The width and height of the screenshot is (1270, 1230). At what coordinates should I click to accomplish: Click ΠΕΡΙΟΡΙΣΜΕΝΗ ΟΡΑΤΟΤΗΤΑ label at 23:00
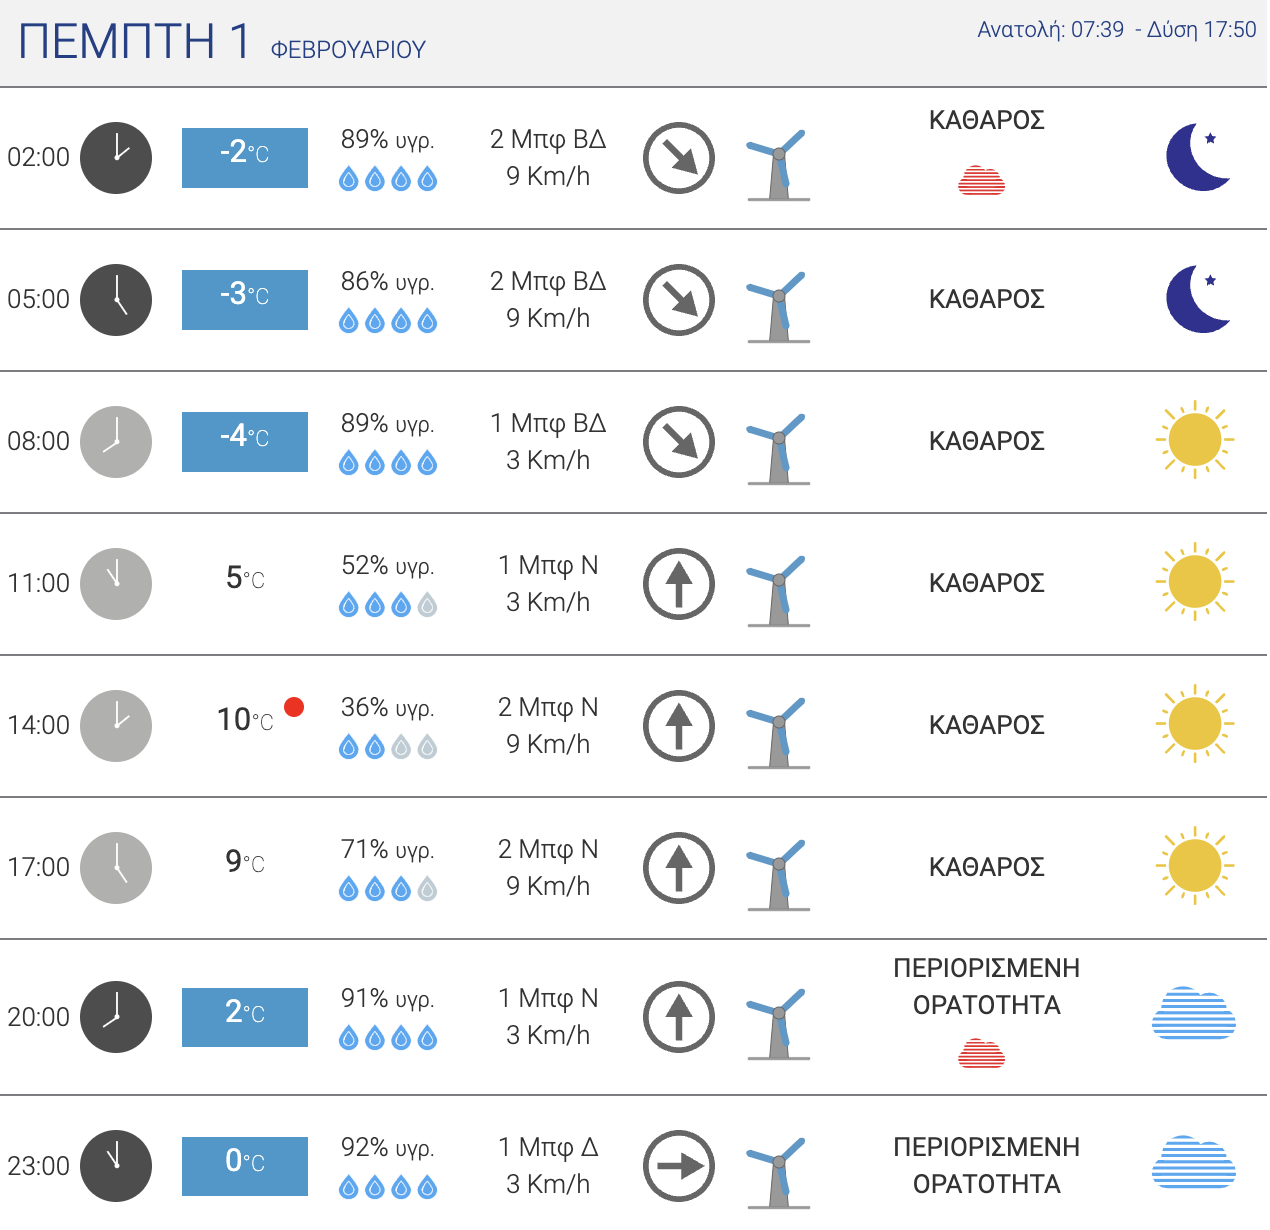pyautogui.click(x=987, y=1166)
